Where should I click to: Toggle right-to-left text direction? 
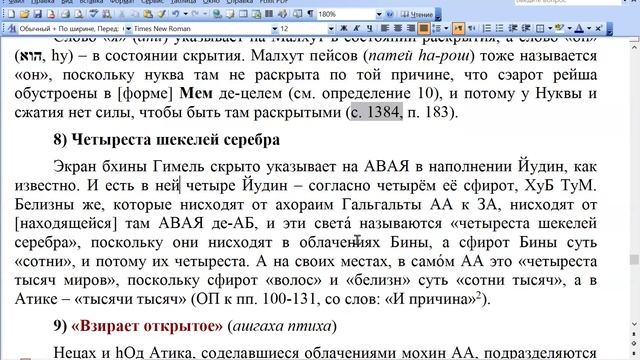(471, 29)
